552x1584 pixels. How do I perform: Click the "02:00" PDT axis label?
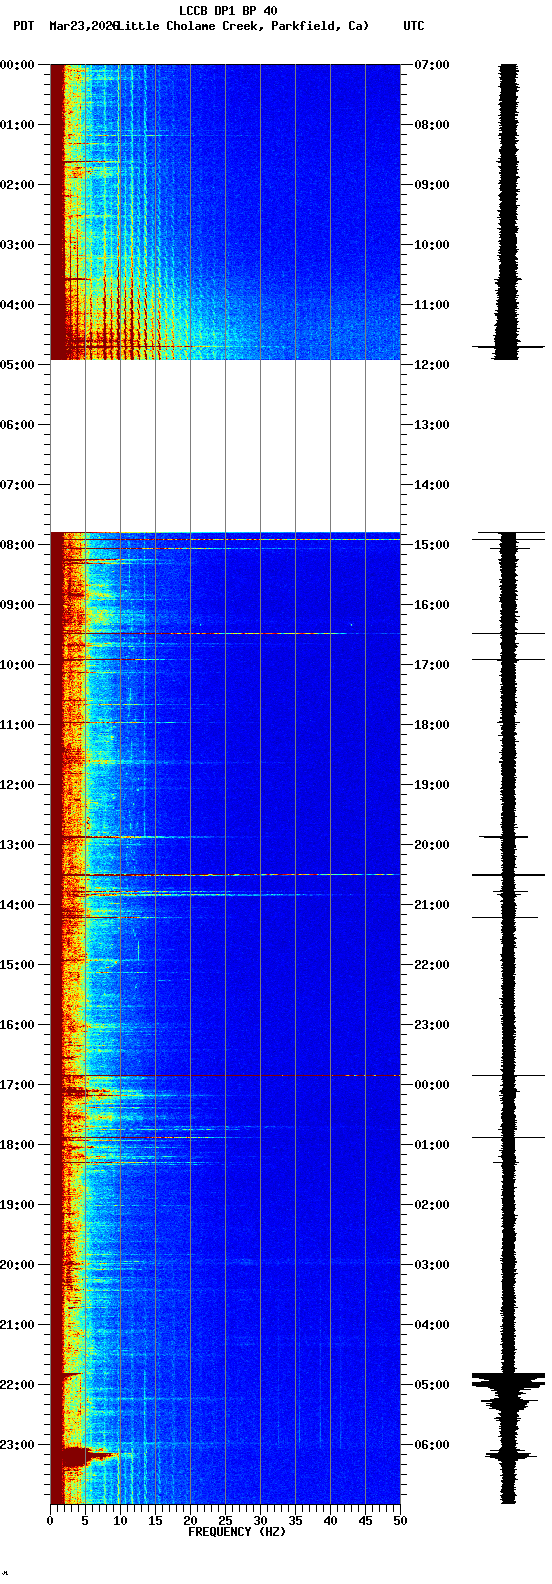point(17,185)
